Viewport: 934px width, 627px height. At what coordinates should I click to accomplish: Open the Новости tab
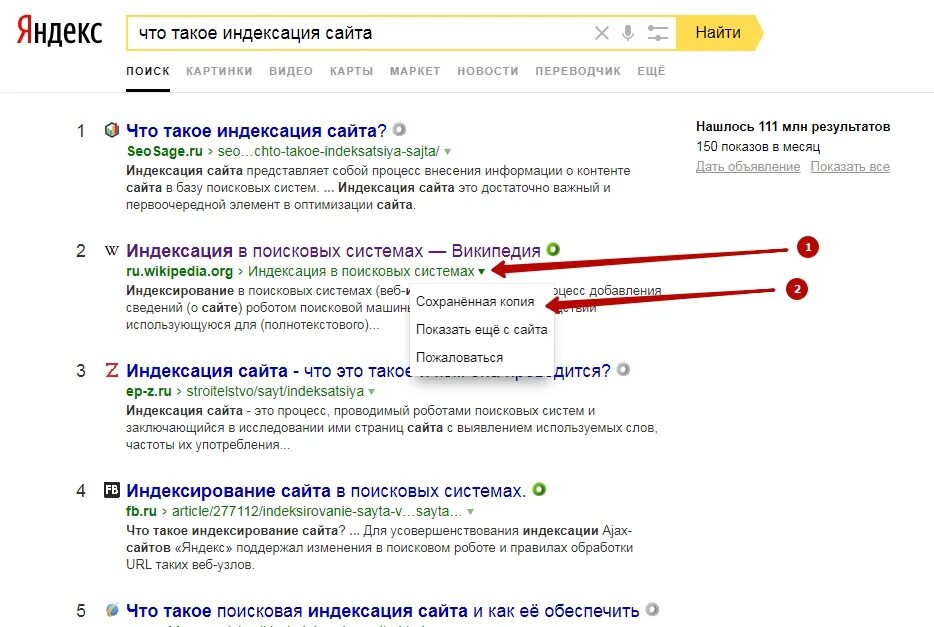(x=488, y=71)
